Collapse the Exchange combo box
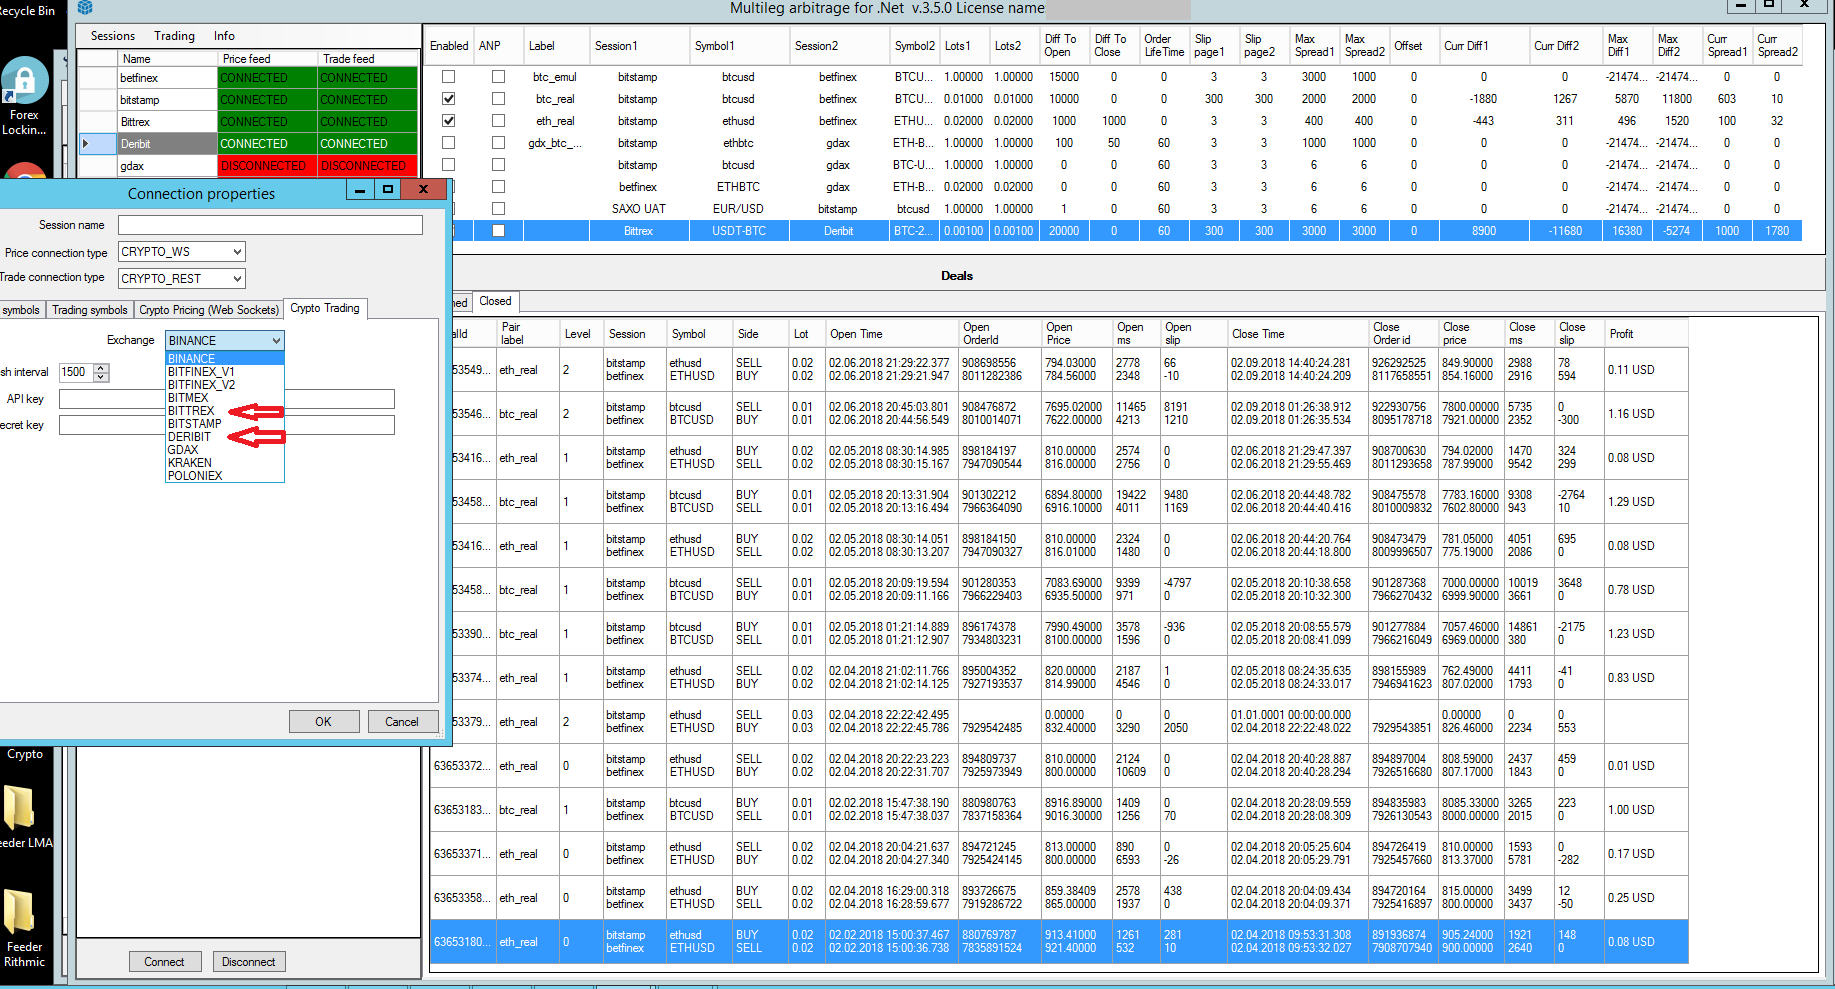1835x989 pixels. pyautogui.click(x=276, y=341)
